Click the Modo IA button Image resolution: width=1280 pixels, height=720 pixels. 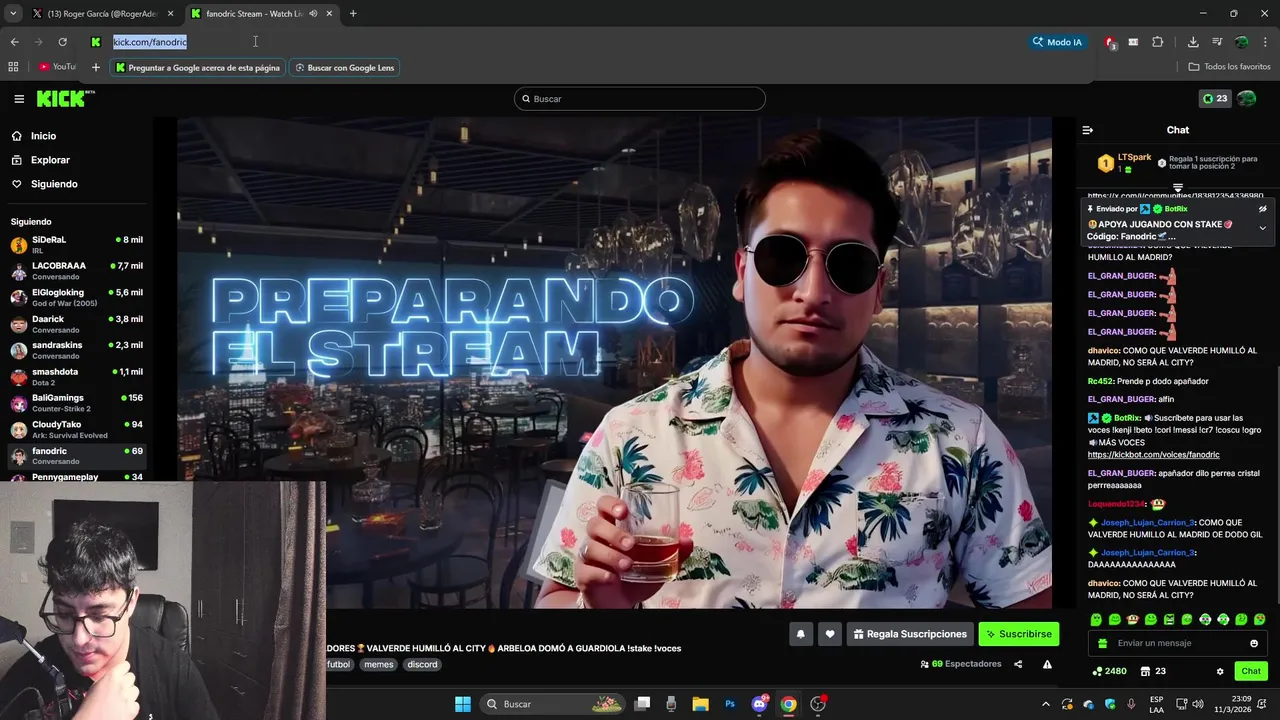tap(1057, 42)
